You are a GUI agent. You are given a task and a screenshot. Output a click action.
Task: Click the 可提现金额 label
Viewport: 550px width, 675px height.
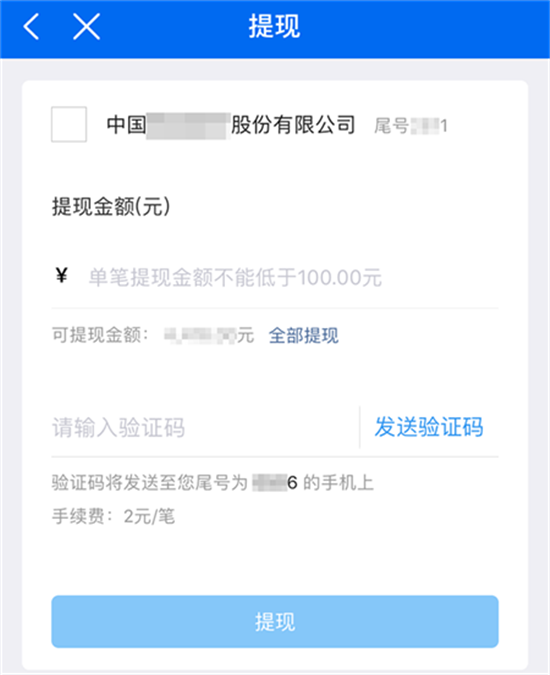click(100, 335)
